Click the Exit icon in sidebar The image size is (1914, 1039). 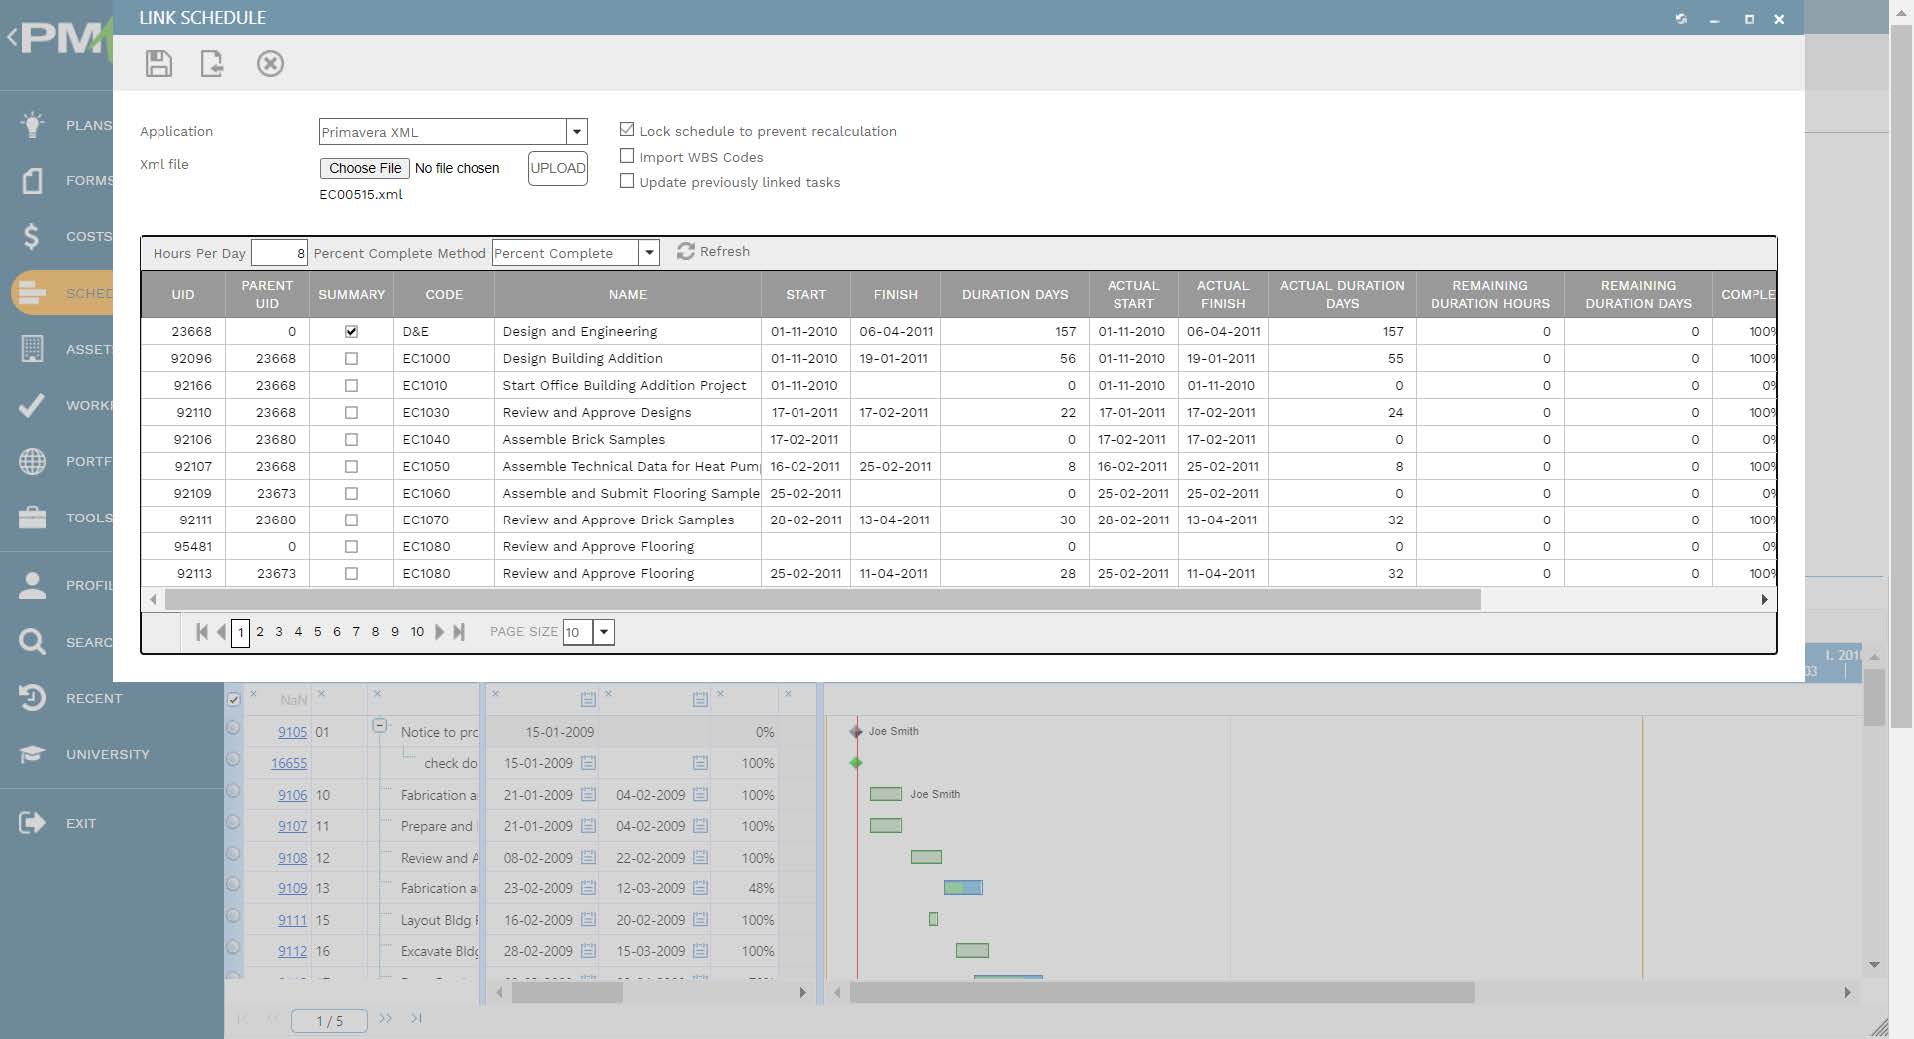32,823
